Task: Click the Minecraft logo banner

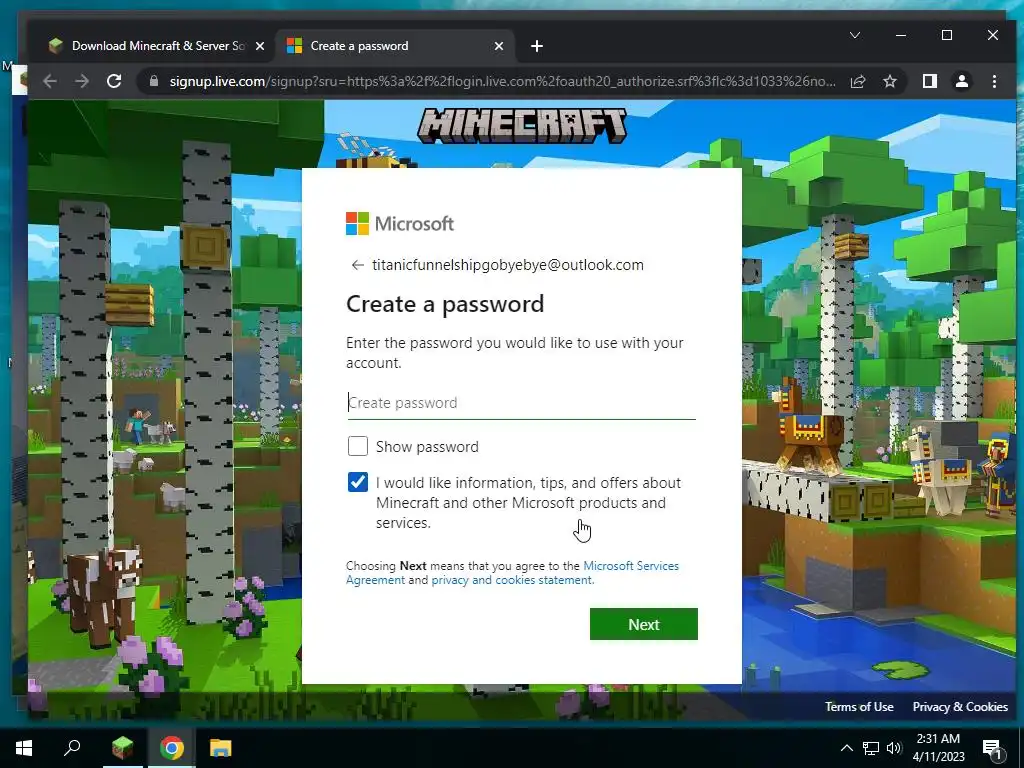Action: pos(522,125)
